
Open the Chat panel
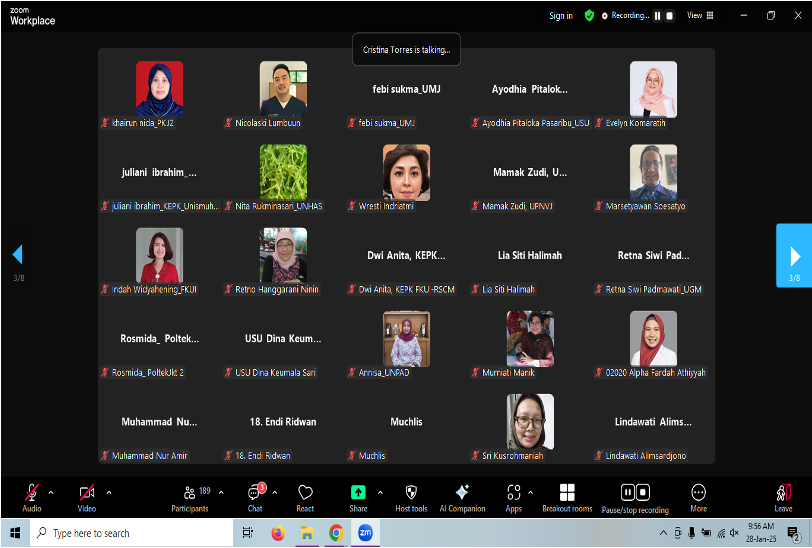click(255, 496)
